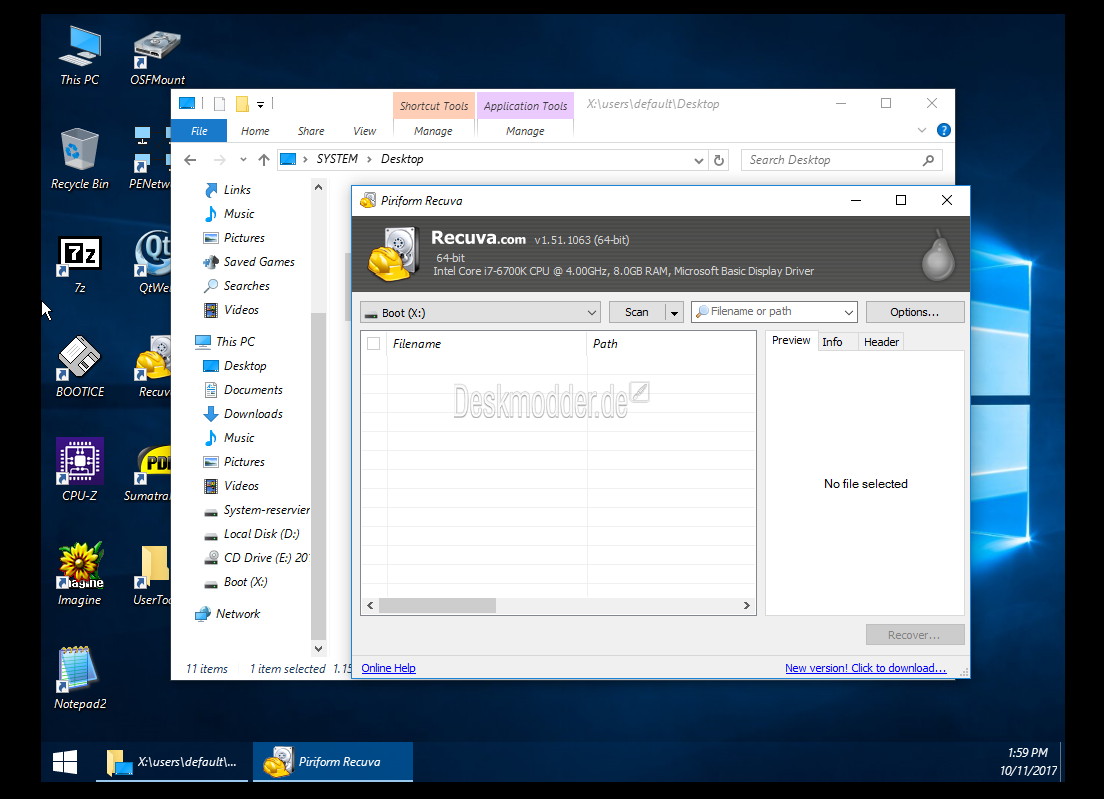This screenshot has height=799, width=1104.
Task: Select the Recycle Bin desktop icon
Action: point(80,159)
